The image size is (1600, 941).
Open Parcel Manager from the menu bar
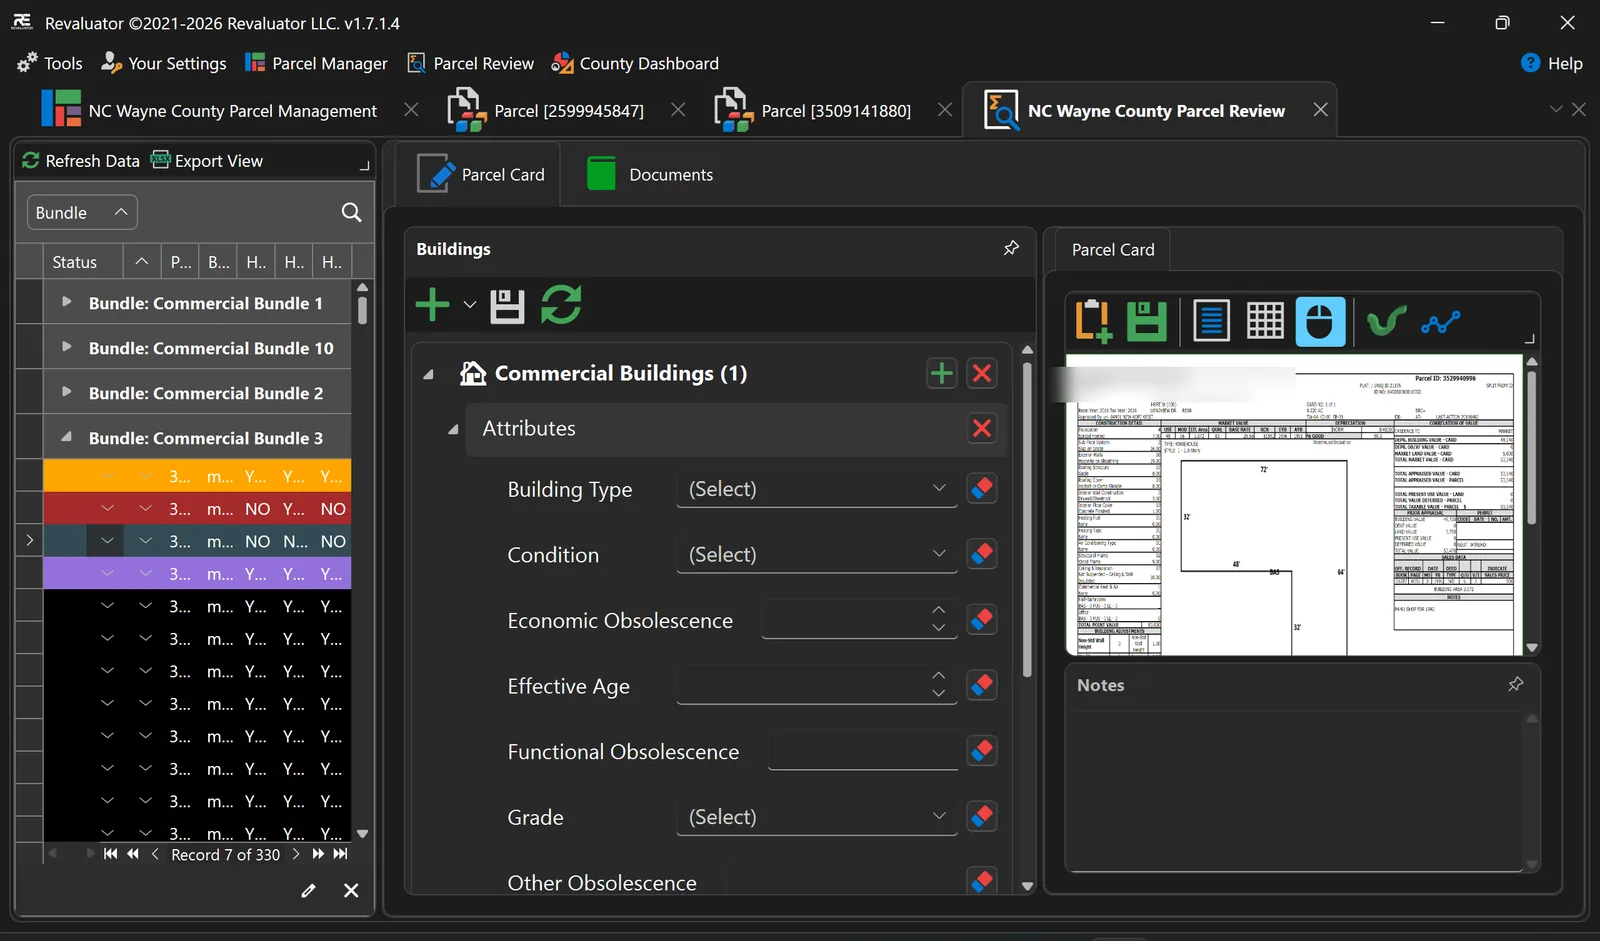pos(316,63)
